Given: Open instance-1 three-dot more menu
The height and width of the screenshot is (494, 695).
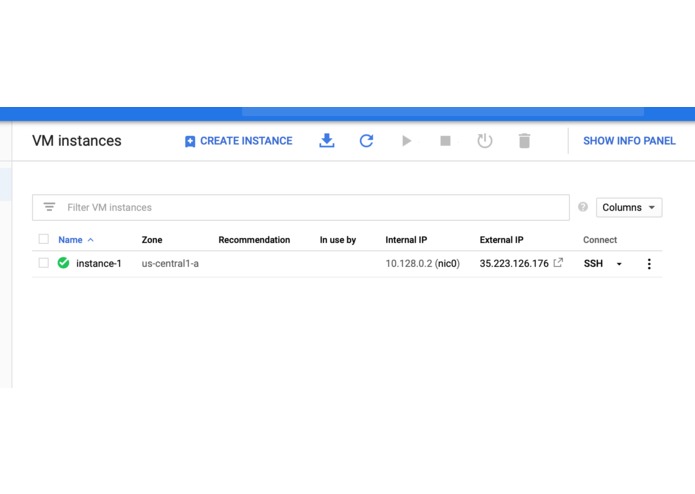Looking at the screenshot, I should (x=649, y=264).
